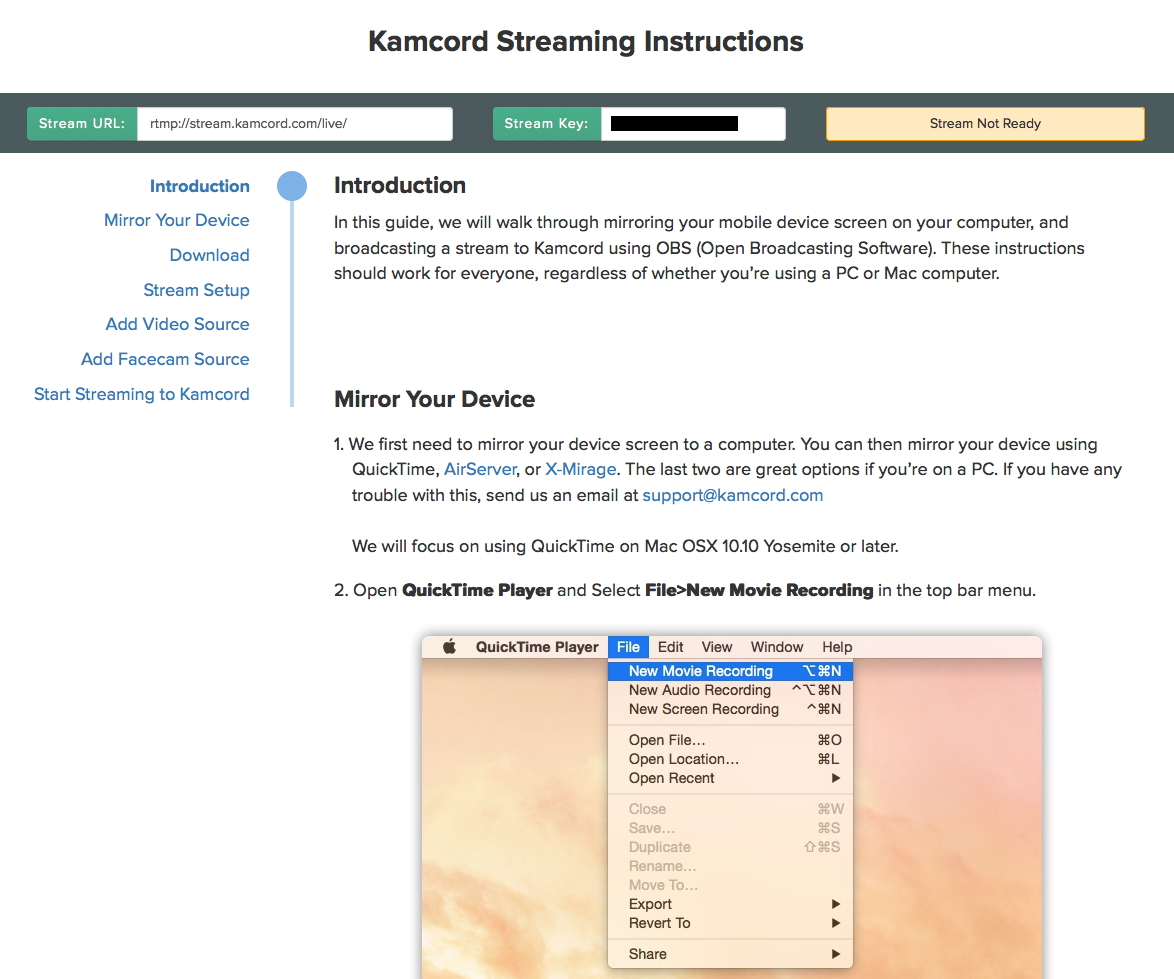Select the Add Facecam Source link
The image size is (1174, 979).
[165, 359]
